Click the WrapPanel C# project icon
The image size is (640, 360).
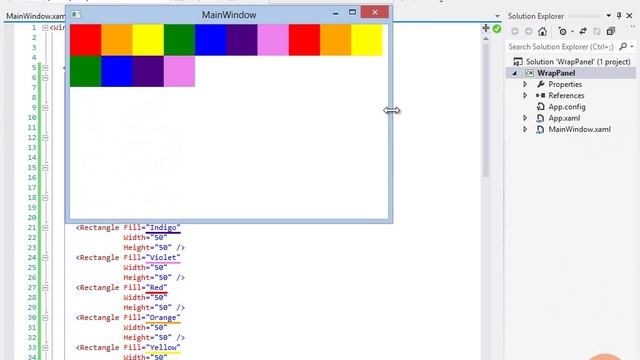coord(529,73)
